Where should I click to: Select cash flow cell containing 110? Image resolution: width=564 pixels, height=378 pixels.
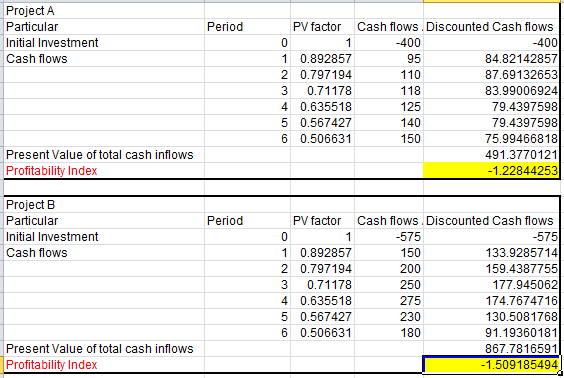pyautogui.click(x=389, y=75)
